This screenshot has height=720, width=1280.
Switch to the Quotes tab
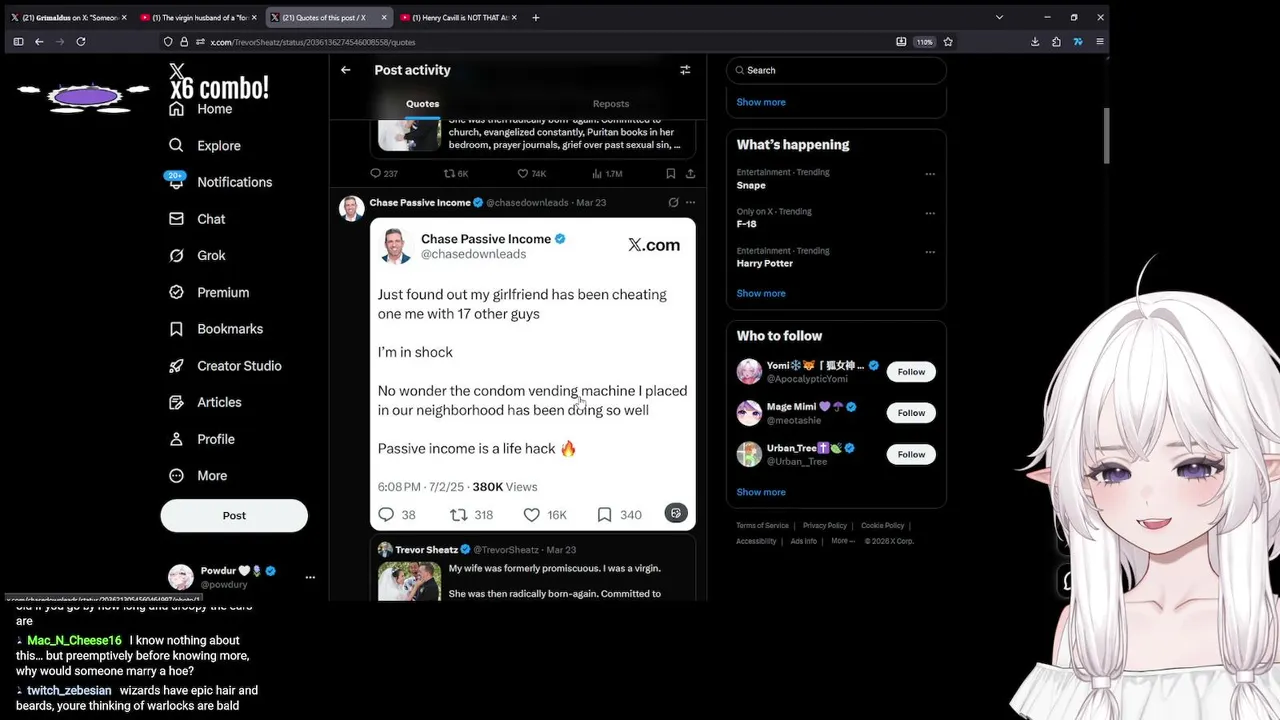pos(422,104)
